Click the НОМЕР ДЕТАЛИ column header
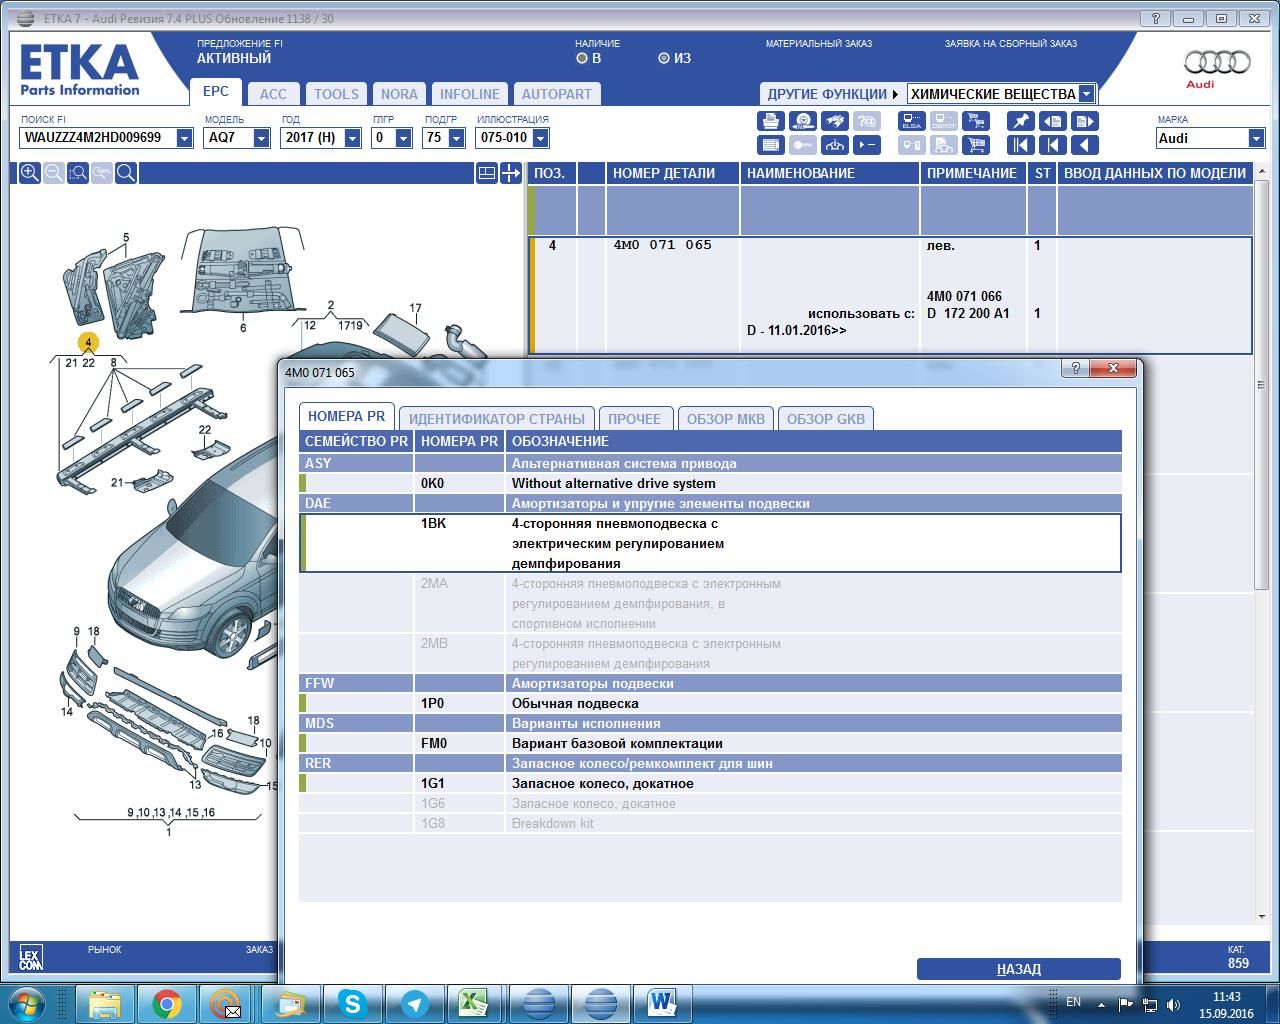 672,173
